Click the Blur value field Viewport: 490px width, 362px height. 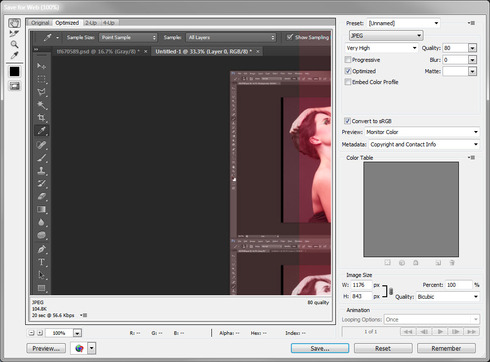point(455,60)
